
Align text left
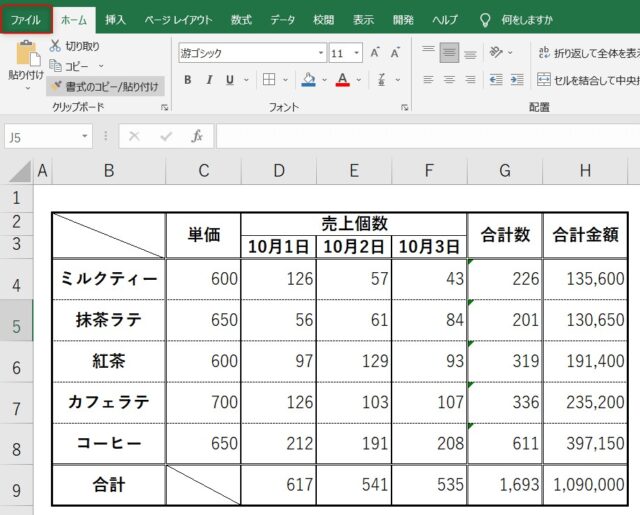428,80
